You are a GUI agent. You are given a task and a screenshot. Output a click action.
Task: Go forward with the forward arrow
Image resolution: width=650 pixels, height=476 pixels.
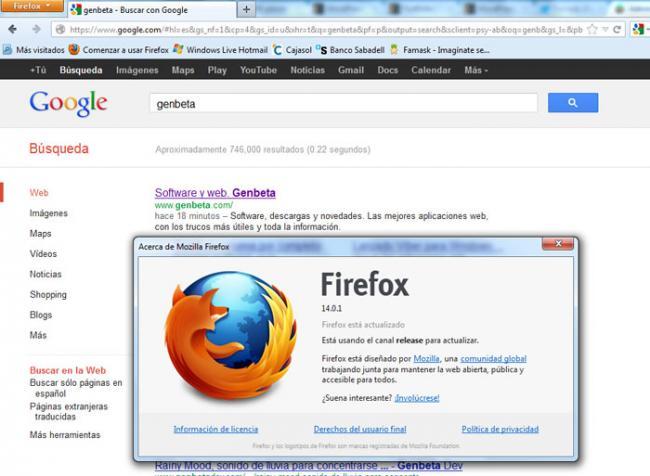coord(36,29)
